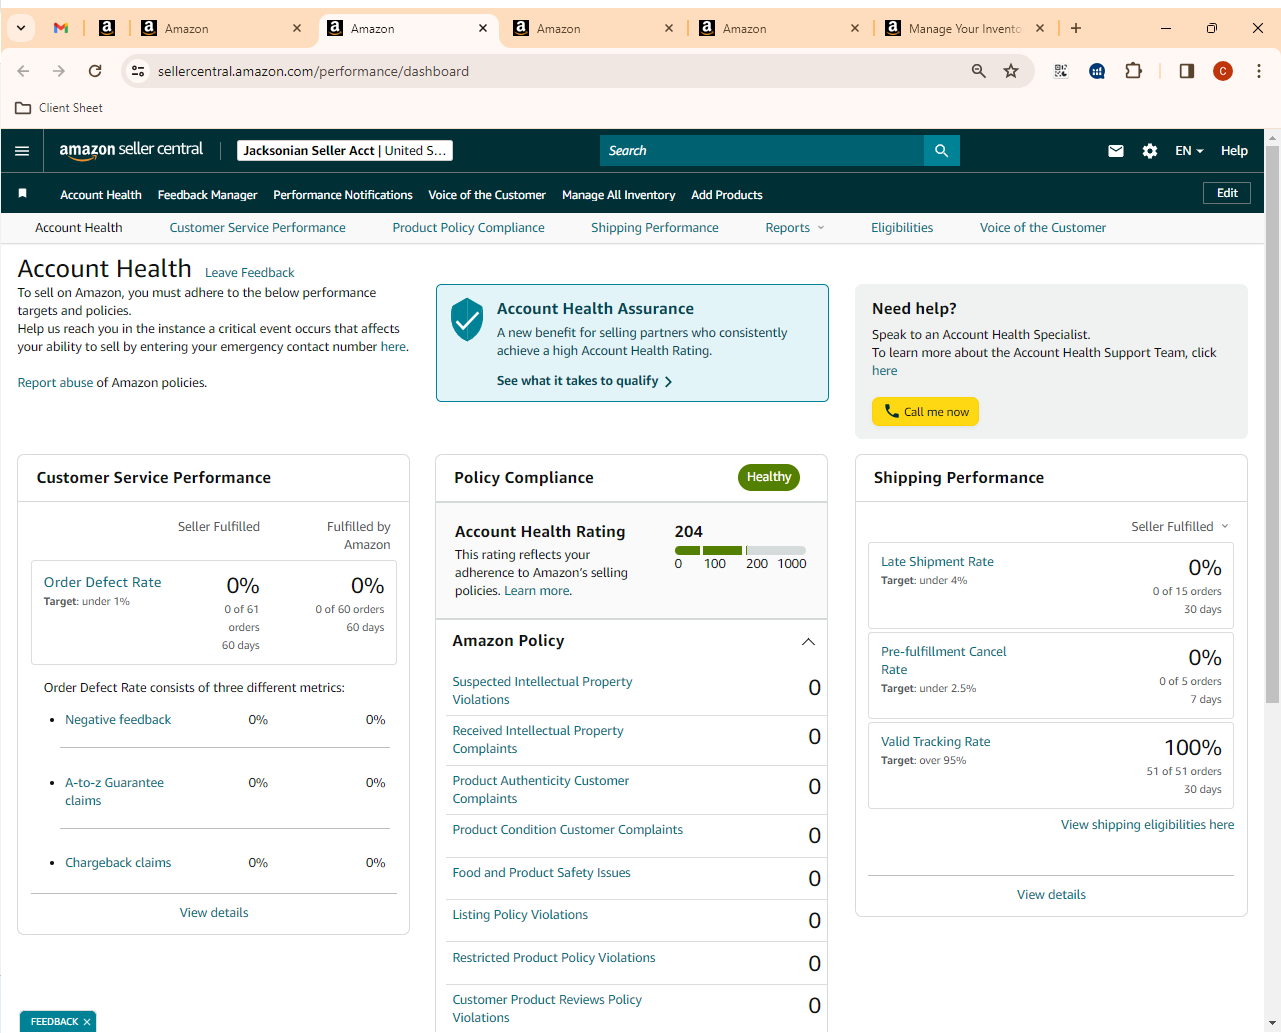Open the QR code extension icon
This screenshot has height=1033, width=1281.
1061,71
